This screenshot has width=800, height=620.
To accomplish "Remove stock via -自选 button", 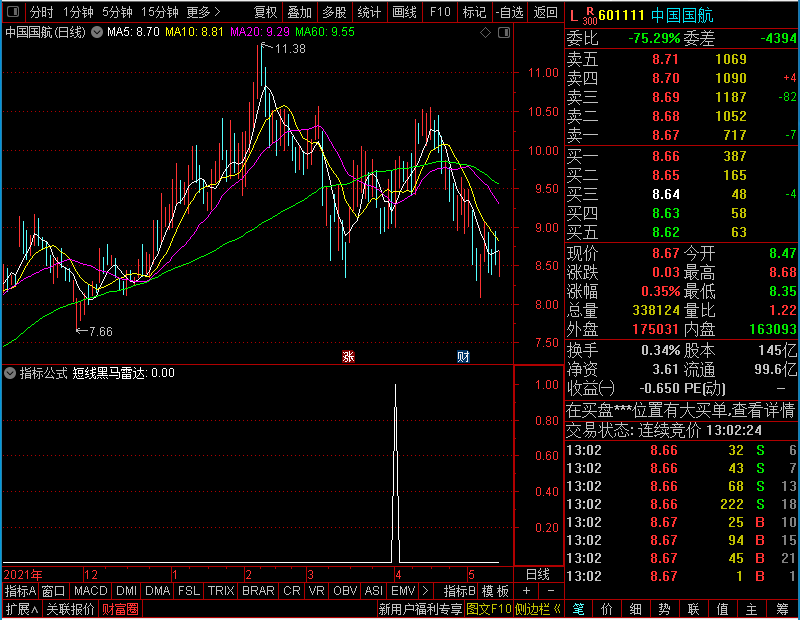I will pos(510,12).
